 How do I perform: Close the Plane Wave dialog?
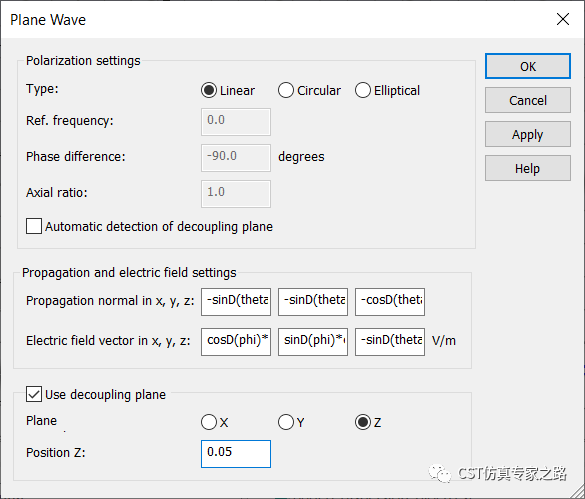(563, 19)
